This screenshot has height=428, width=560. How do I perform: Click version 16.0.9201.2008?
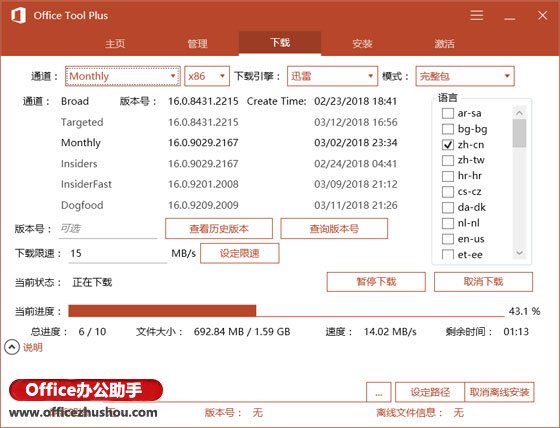(x=203, y=184)
